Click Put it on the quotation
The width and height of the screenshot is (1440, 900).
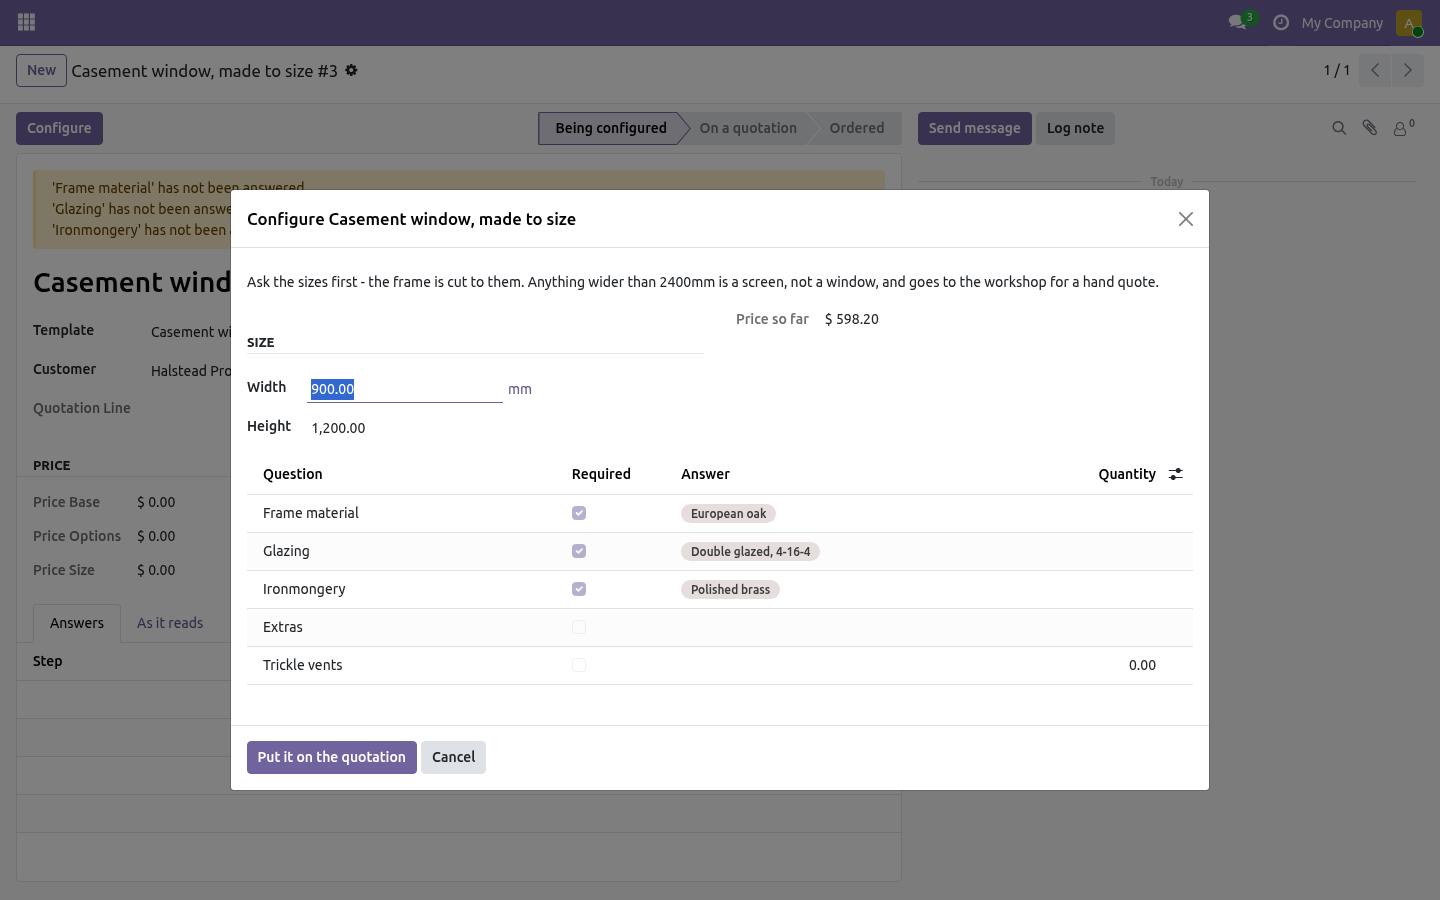pyautogui.click(x=332, y=757)
